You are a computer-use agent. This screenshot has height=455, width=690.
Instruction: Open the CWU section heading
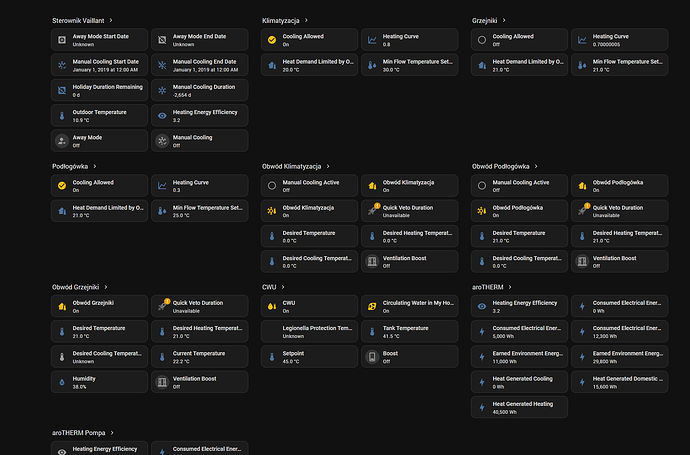click(x=268, y=286)
